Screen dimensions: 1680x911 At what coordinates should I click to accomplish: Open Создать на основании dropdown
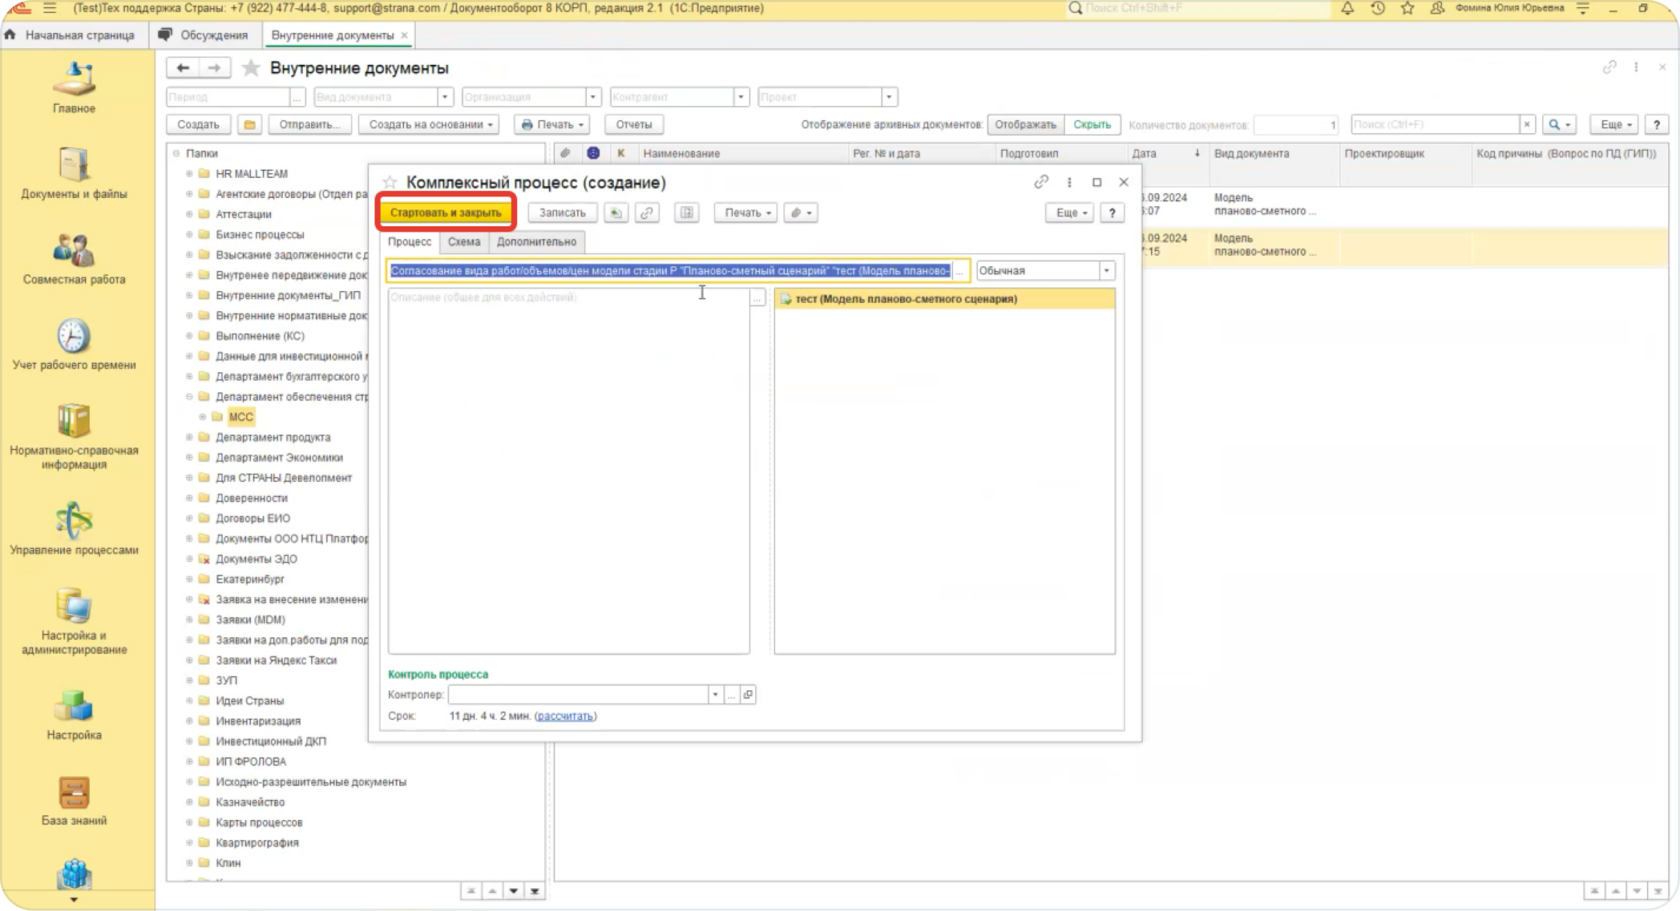click(x=431, y=125)
